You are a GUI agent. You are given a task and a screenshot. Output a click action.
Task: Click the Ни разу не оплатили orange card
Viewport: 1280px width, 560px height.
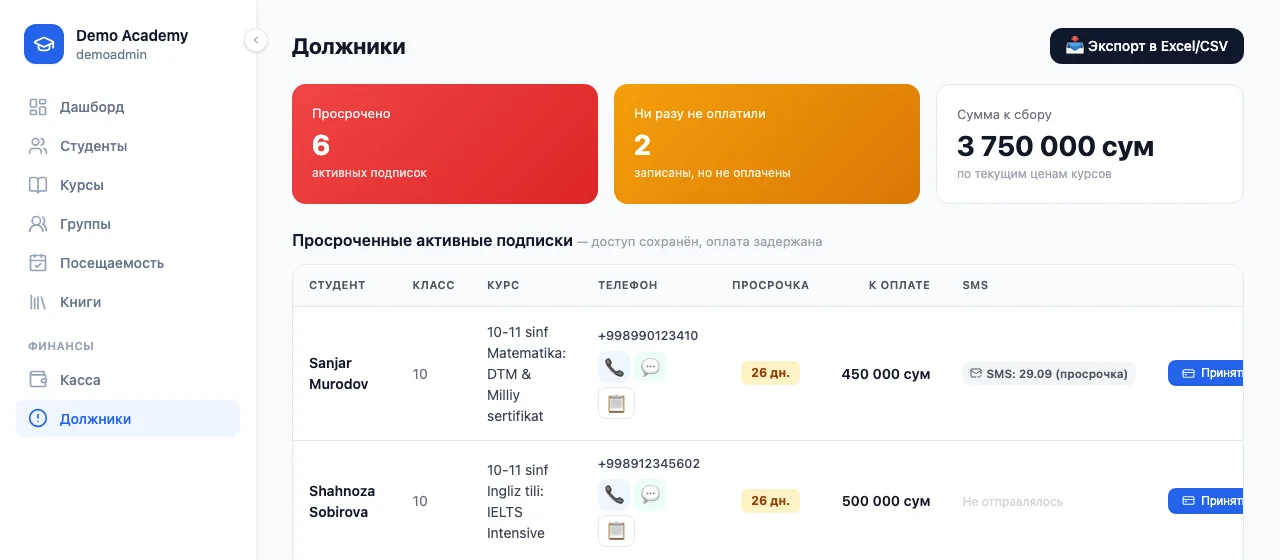(x=767, y=144)
